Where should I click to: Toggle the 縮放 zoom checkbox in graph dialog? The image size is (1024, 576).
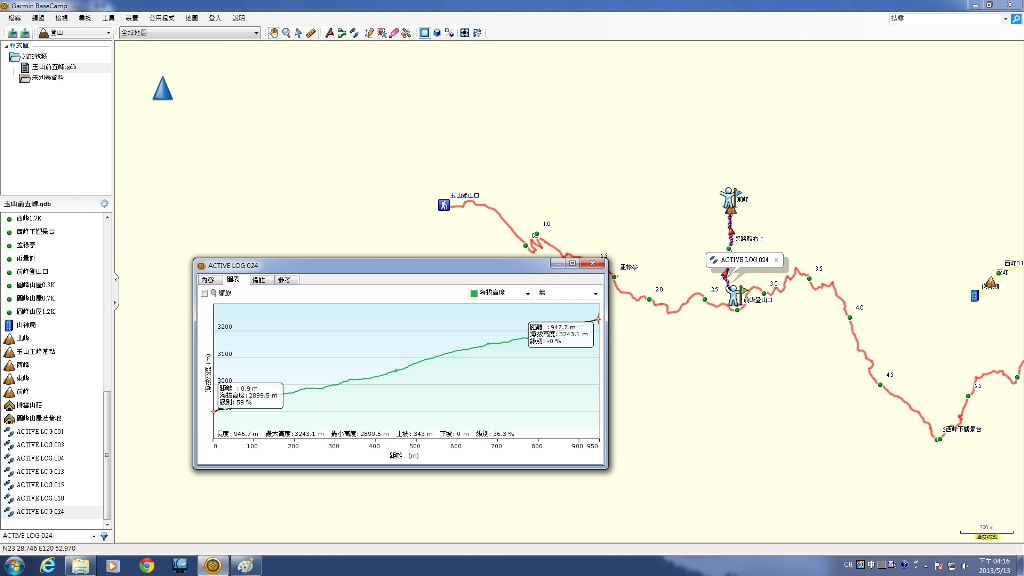pyautogui.click(x=204, y=293)
